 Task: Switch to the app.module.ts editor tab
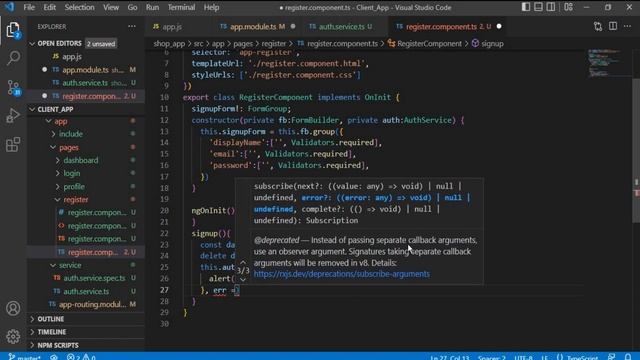pos(257,27)
